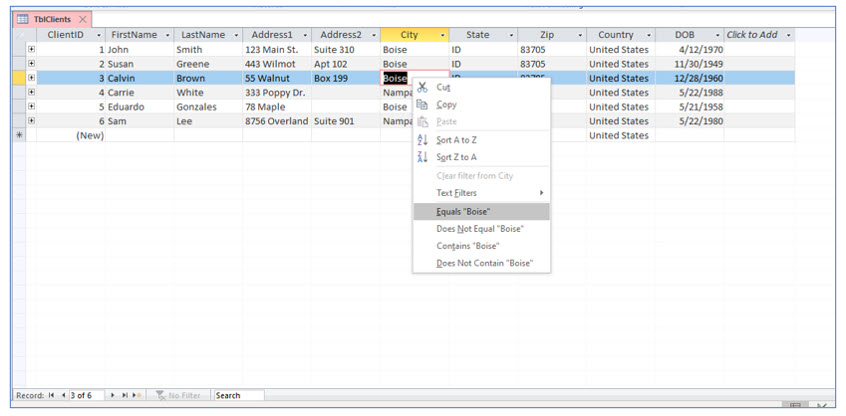Open the ClientID column dropdown arrow
The image size is (846, 416).
click(99, 35)
